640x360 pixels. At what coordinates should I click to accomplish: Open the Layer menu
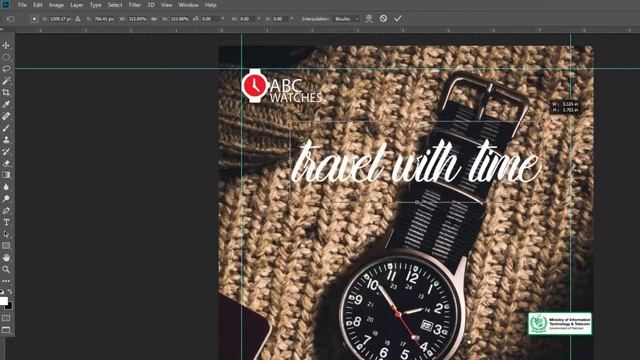[77, 5]
